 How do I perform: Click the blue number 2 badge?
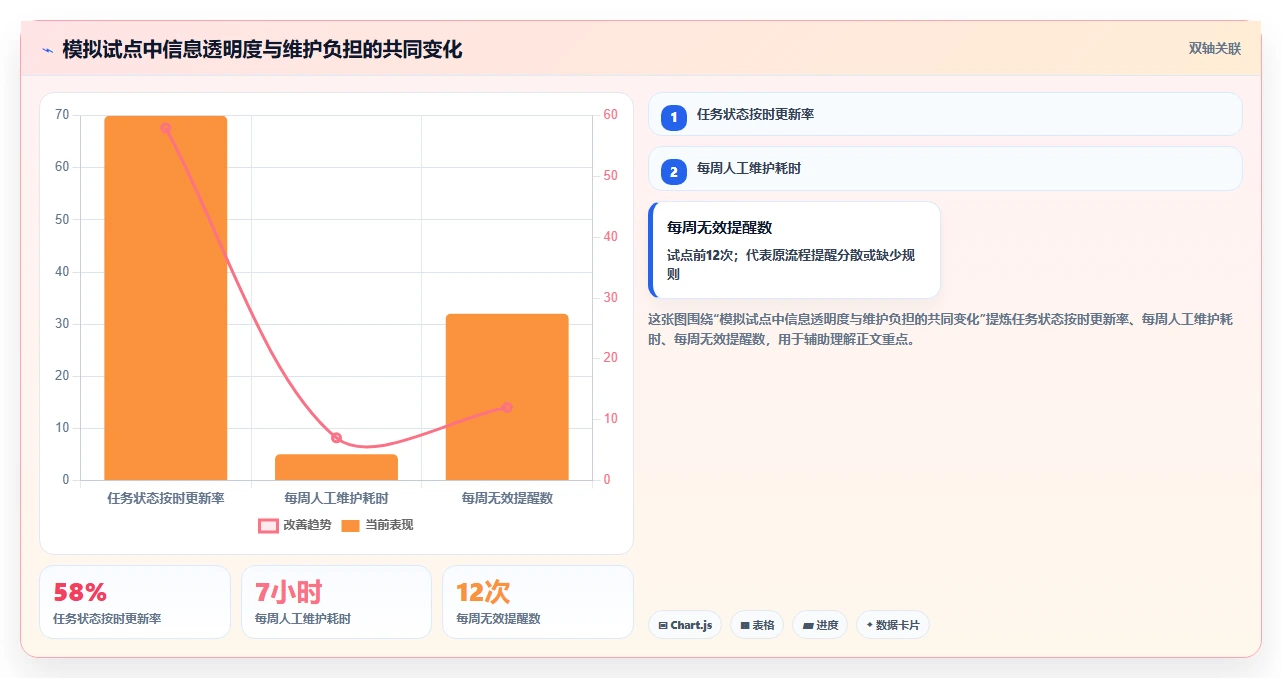point(674,172)
